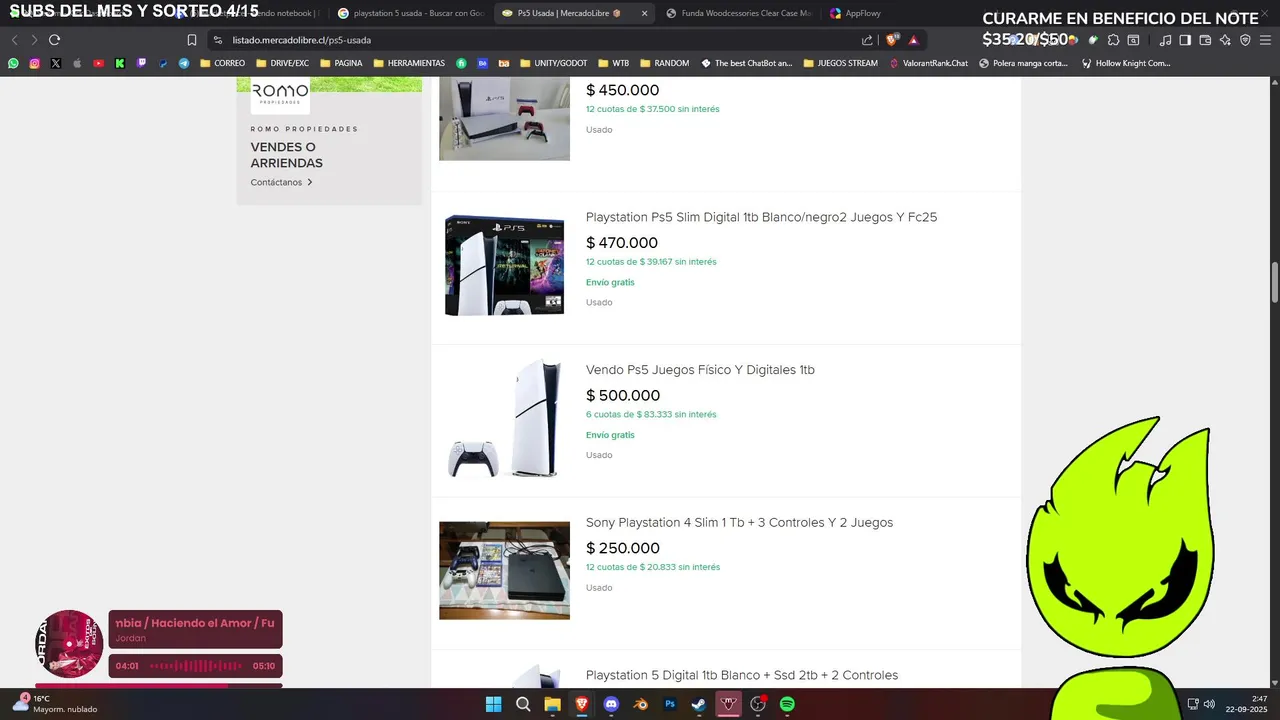Open Blender from the taskbar
Screen dimensions: 1280x720
tap(641, 704)
